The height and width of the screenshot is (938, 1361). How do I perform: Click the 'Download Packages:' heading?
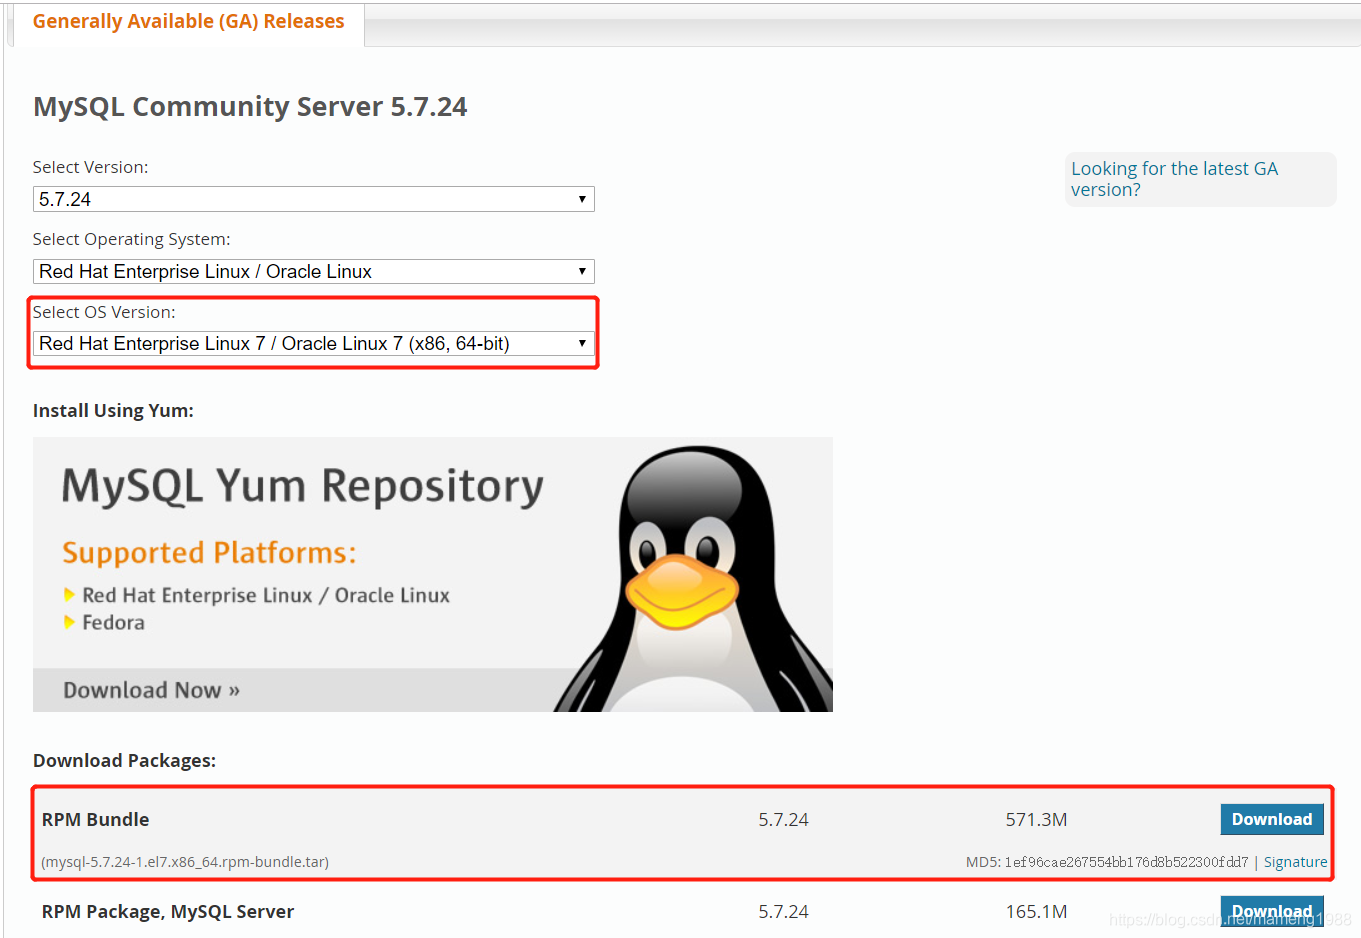coord(124,761)
